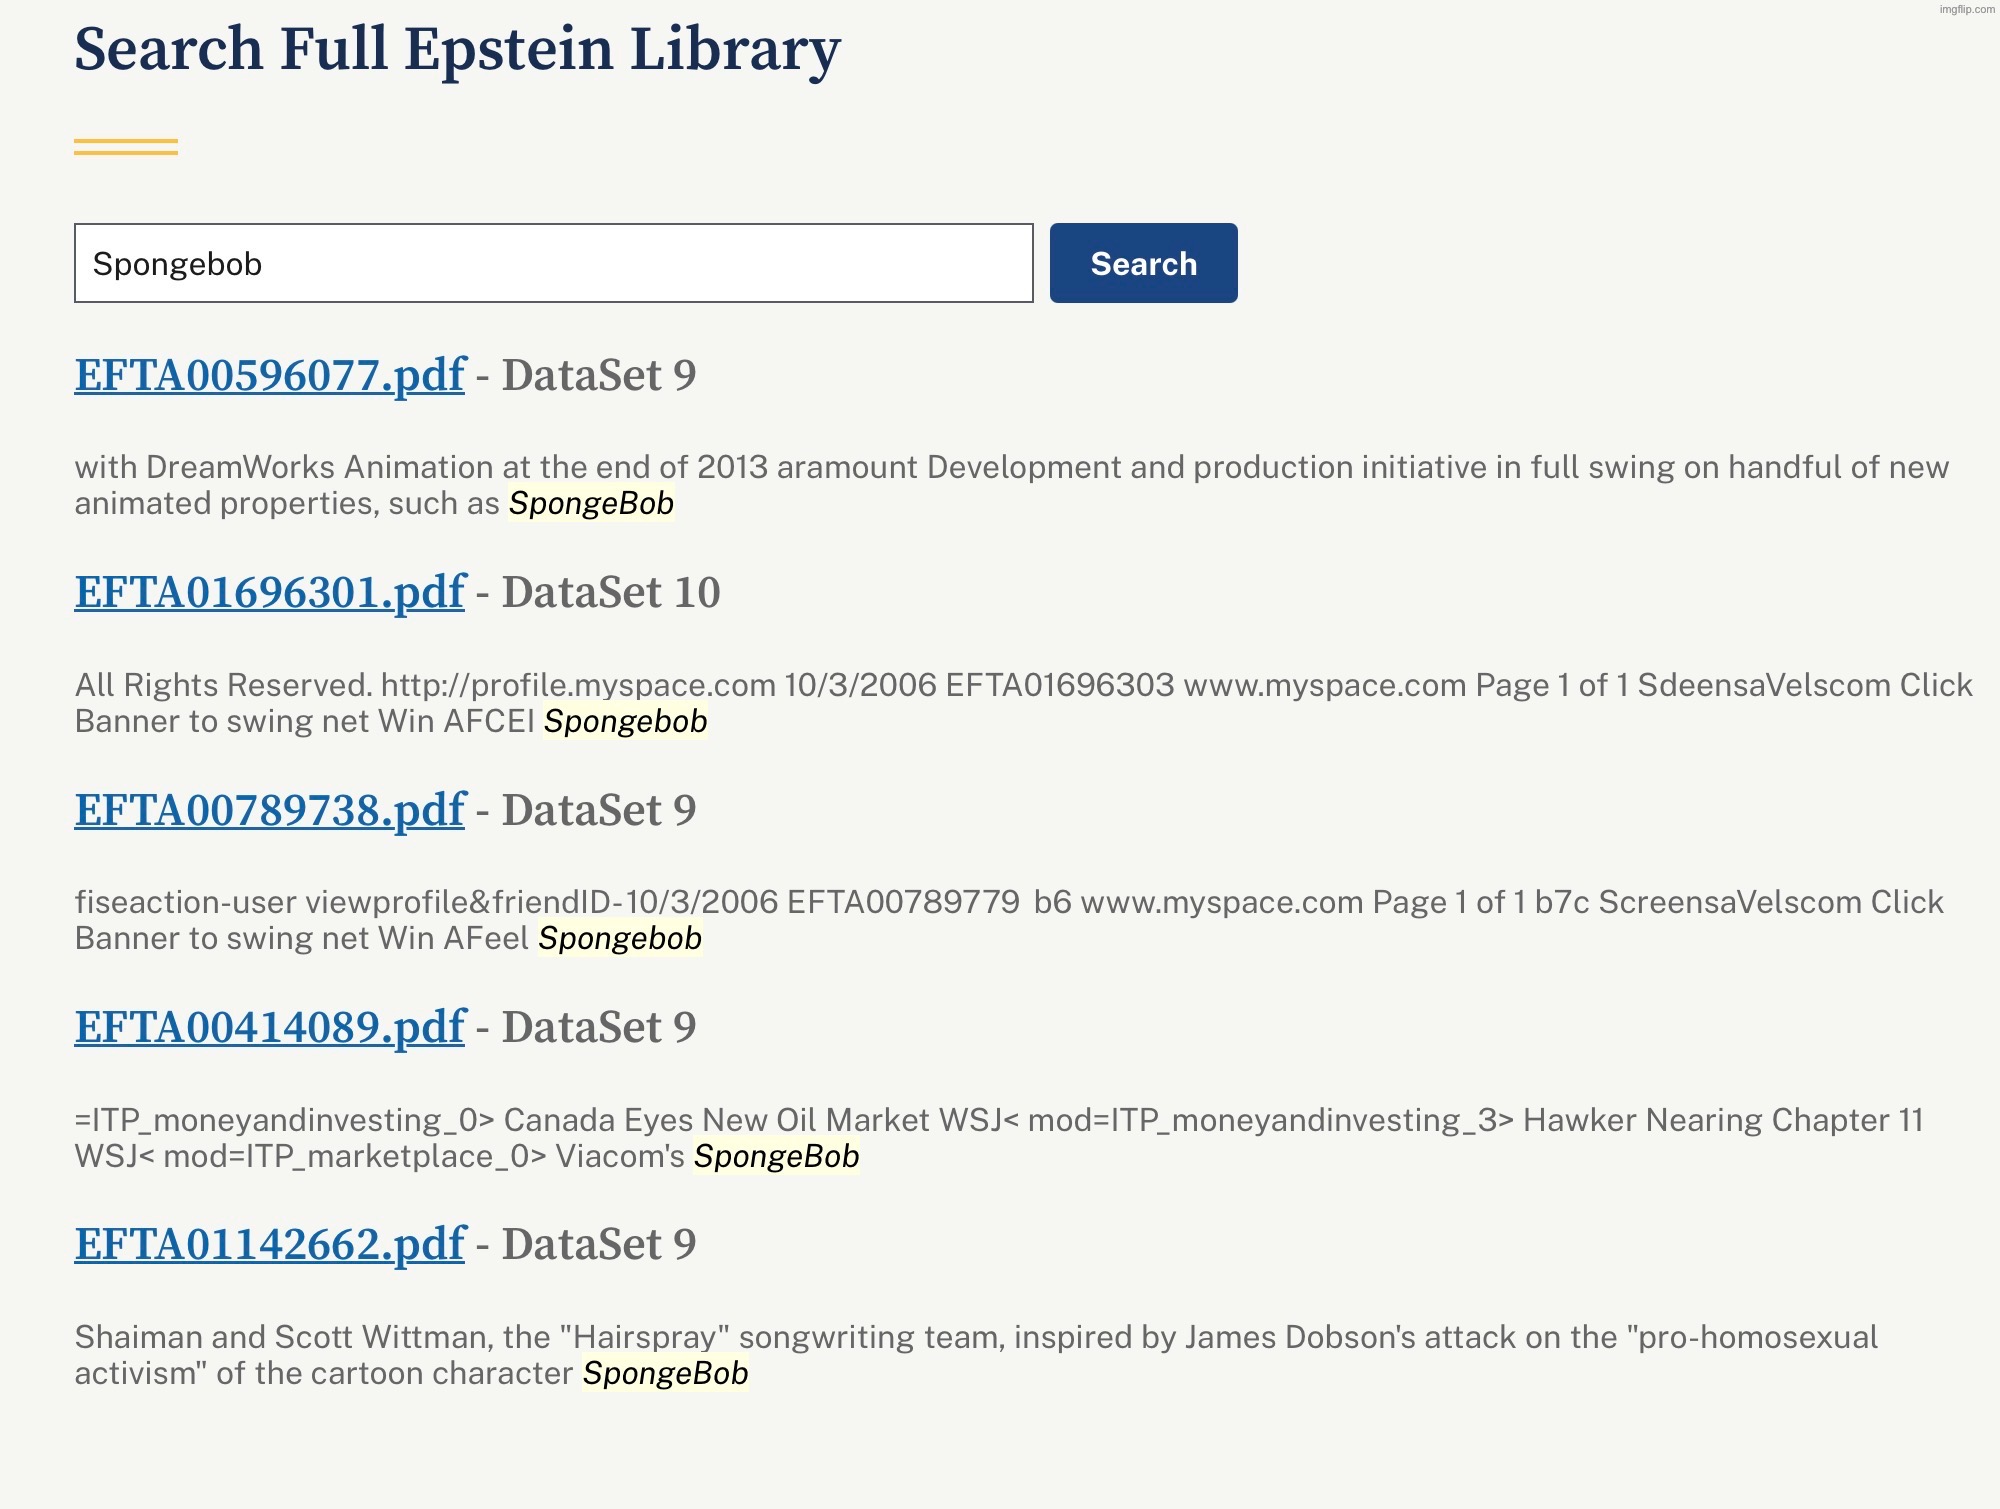This screenshot has width=2000, height=1509.
Task: Click the DataSet 10 label
Action: 610,593
